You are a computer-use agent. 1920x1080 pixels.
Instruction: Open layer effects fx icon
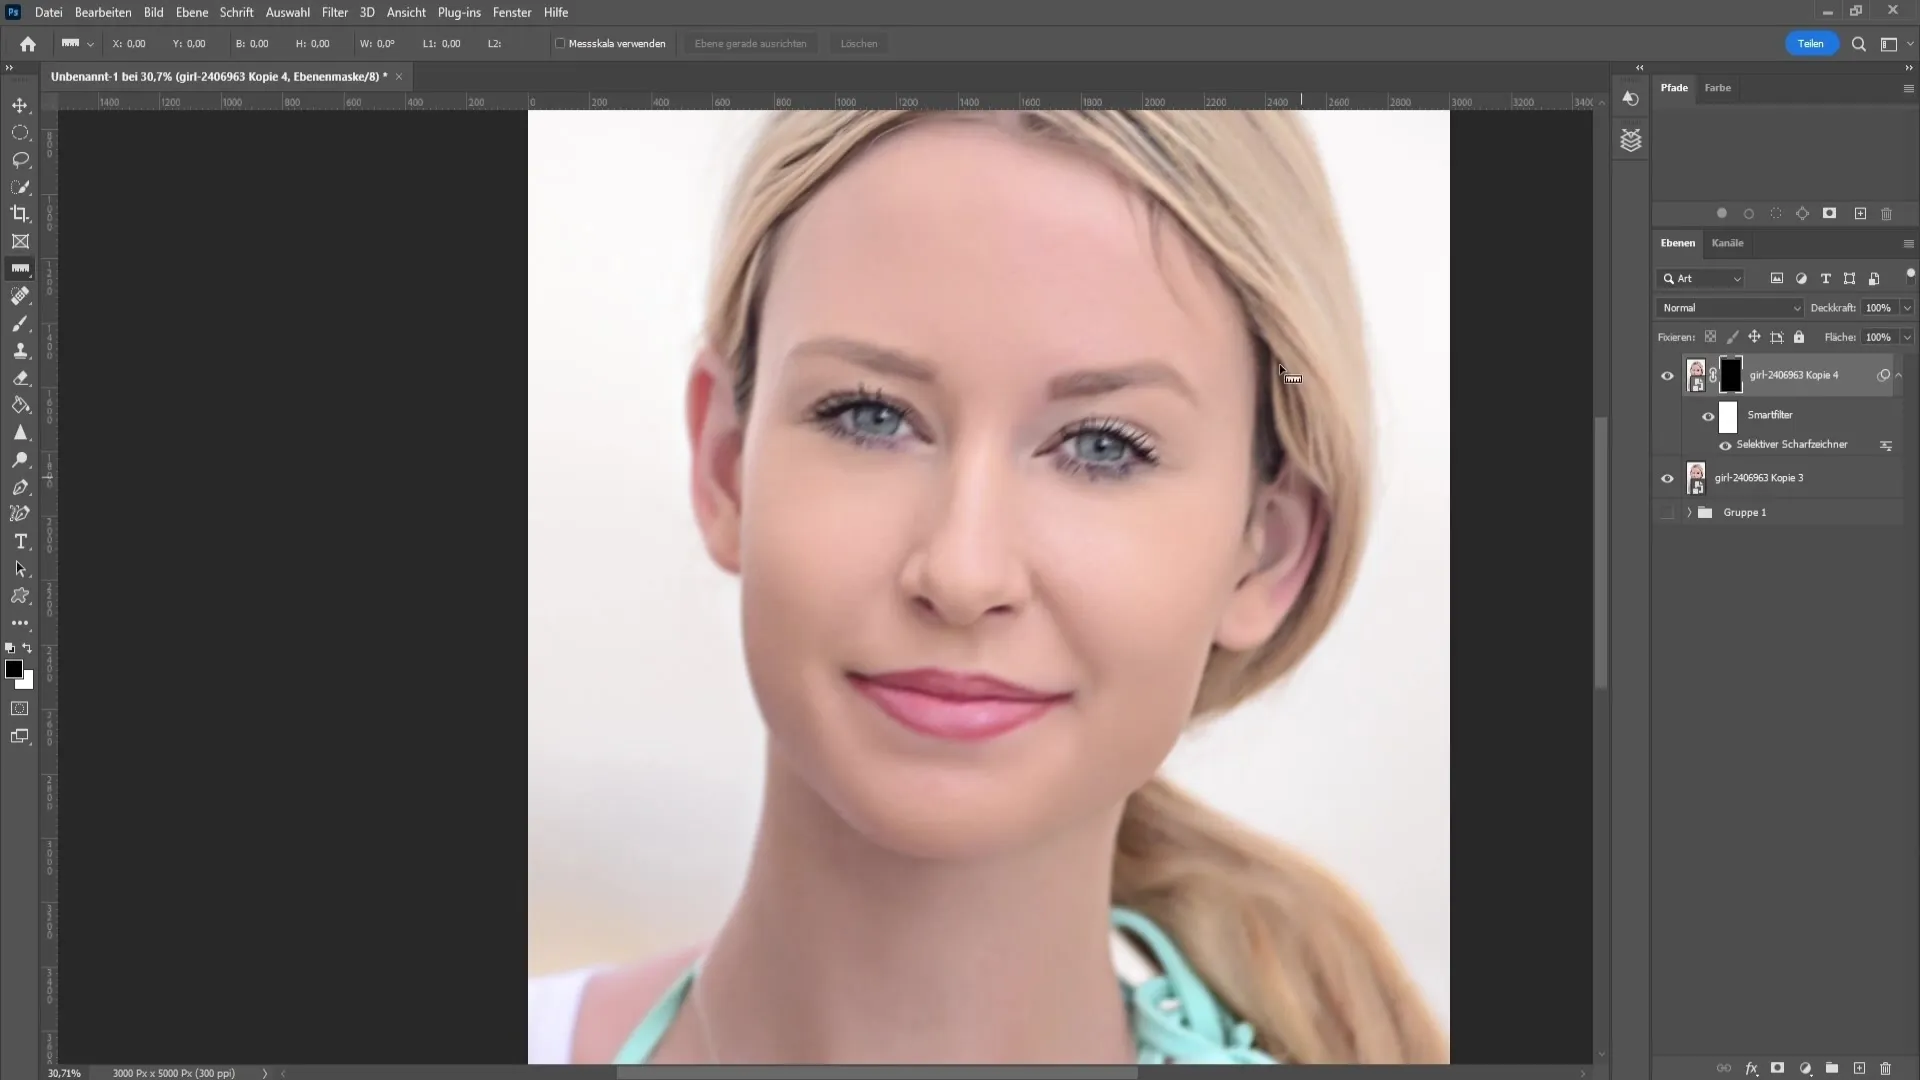pyautogui.click(x=1751, y=1068)
